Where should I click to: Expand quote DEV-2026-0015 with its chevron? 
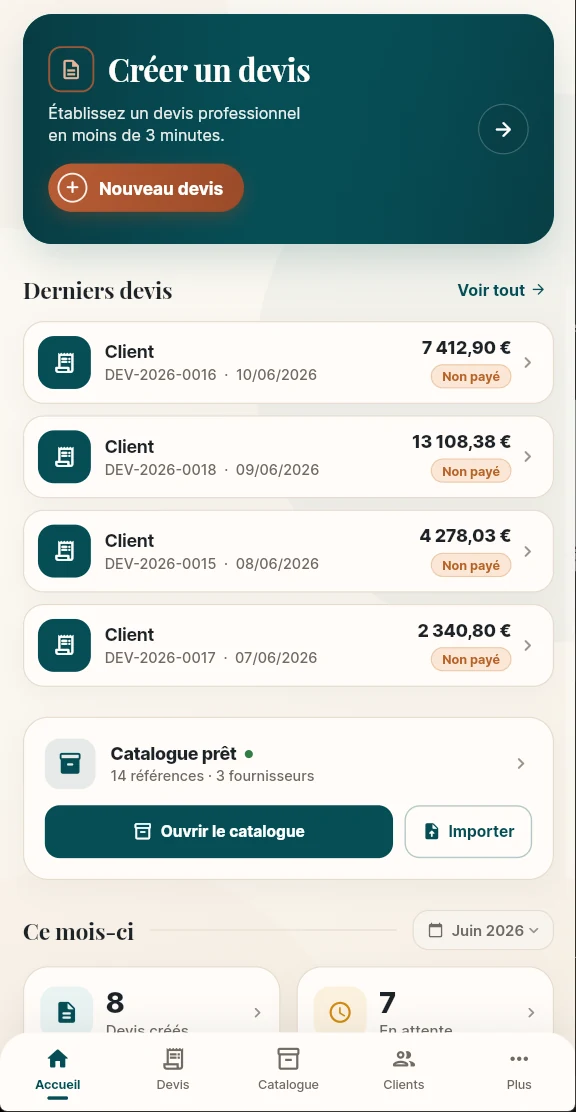pyautogui.click(x=527, y=551)
